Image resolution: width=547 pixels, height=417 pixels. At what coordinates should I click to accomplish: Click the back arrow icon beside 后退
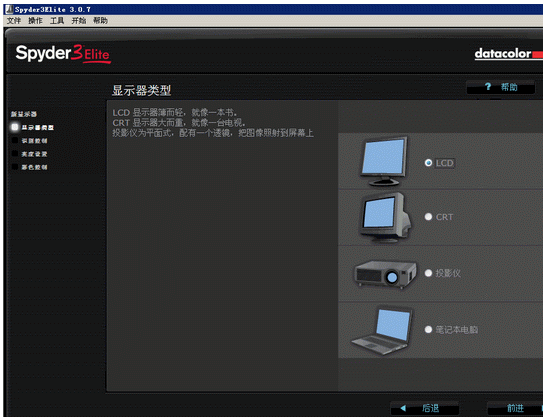click(403, 408)
